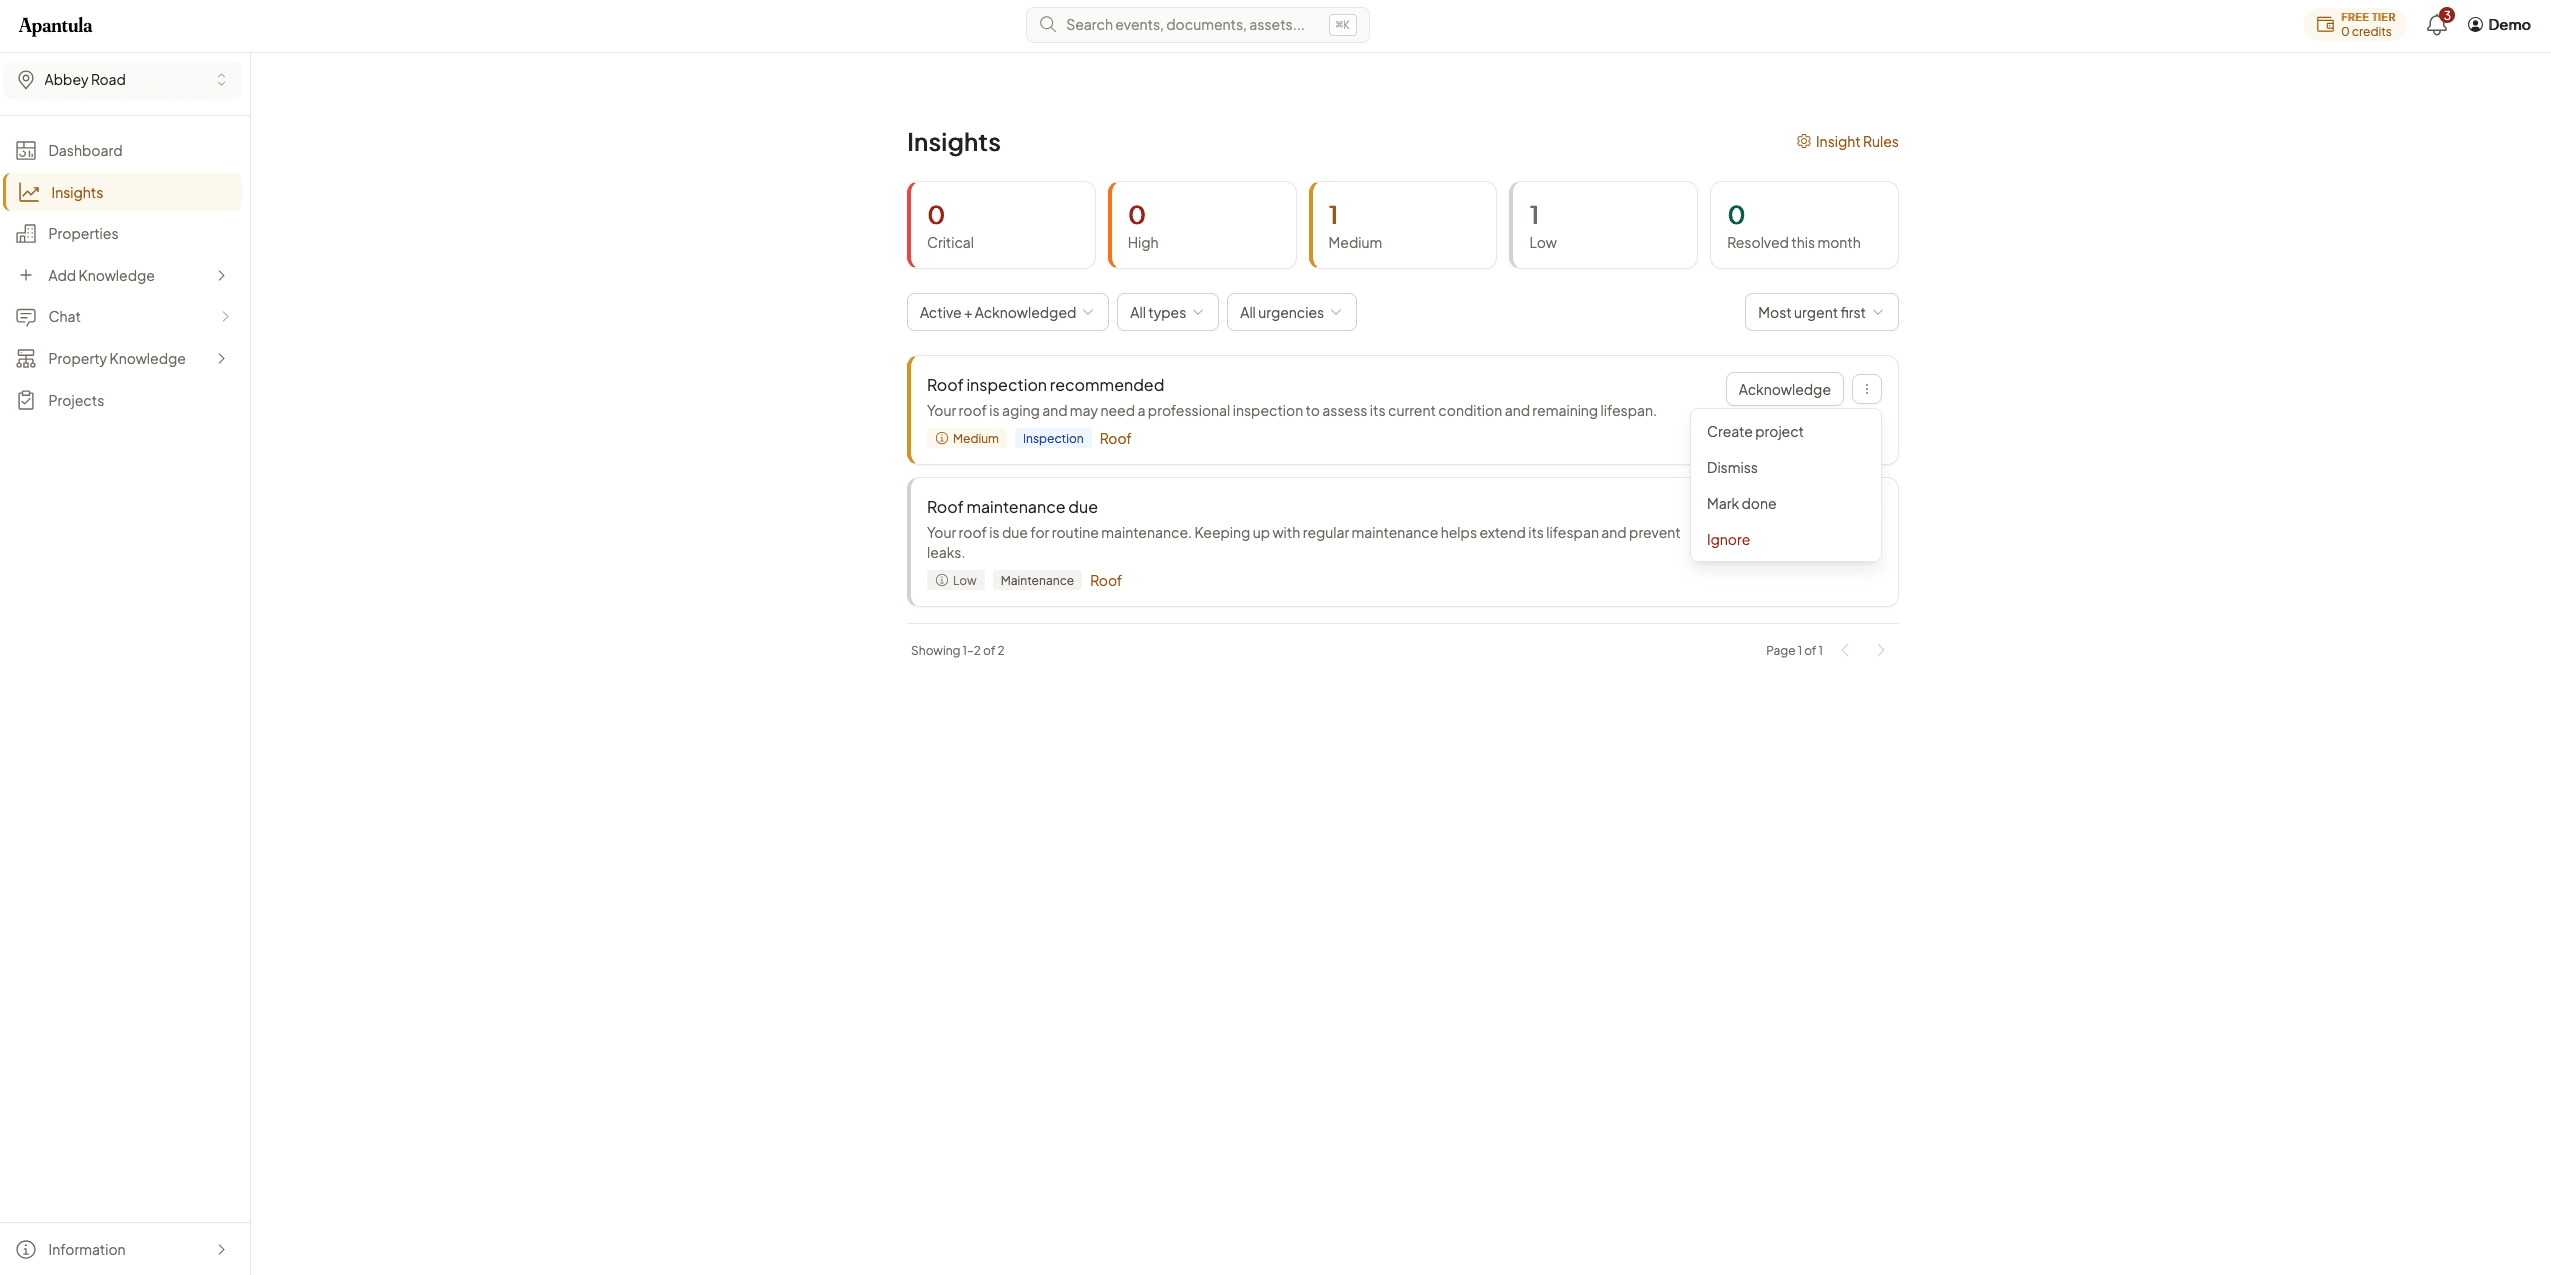Viewport: 2551px width, 1275px height.
Task: Click the Inspection tag badge
Action: click(1052, 439)
